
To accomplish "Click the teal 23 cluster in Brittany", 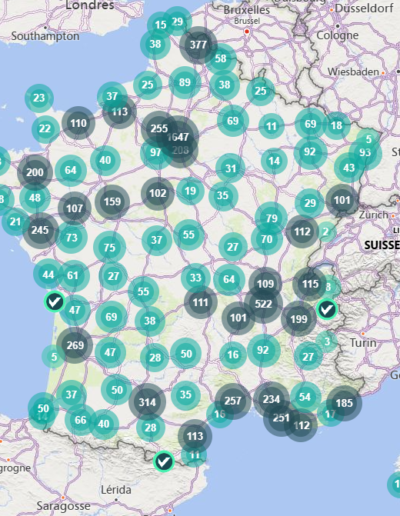I will (x=39, y=98).
